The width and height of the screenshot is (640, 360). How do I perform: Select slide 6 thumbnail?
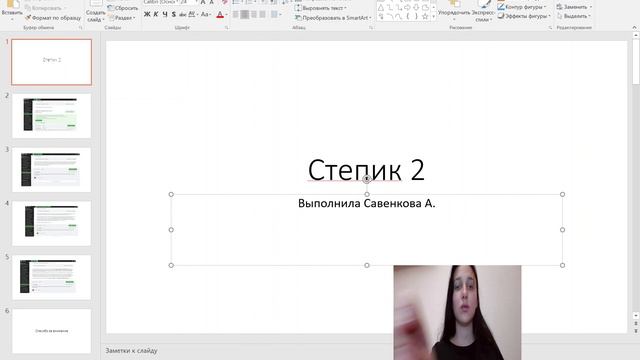click(51, 331)
